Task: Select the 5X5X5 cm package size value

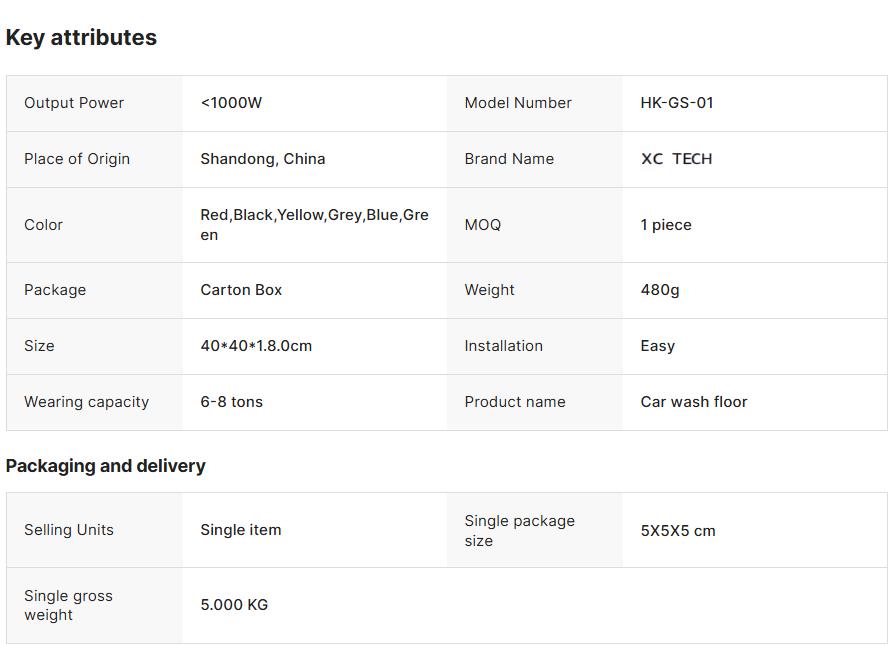Action: (678, 531)
